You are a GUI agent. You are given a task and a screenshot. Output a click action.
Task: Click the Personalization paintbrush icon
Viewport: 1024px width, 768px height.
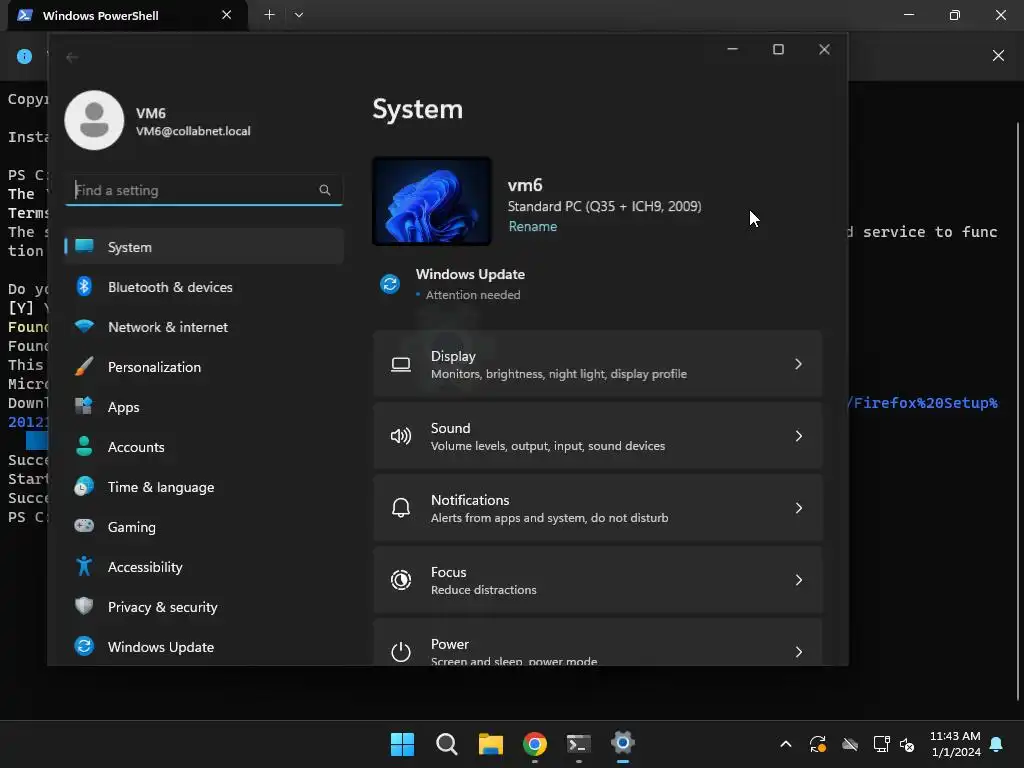coord(84,366)
